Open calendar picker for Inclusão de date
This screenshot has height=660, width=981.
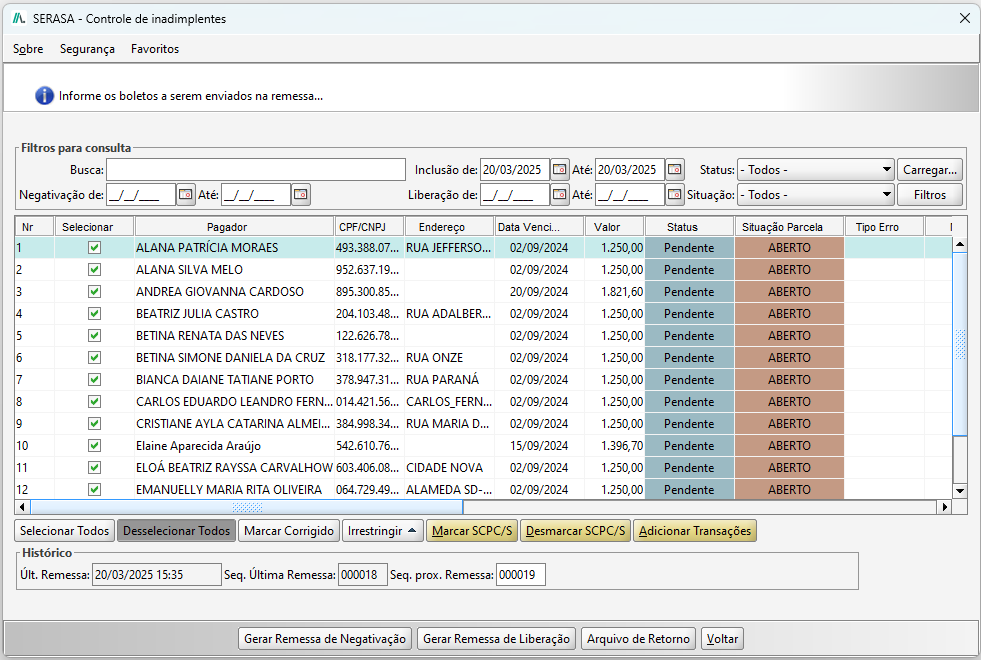[559, 170]
